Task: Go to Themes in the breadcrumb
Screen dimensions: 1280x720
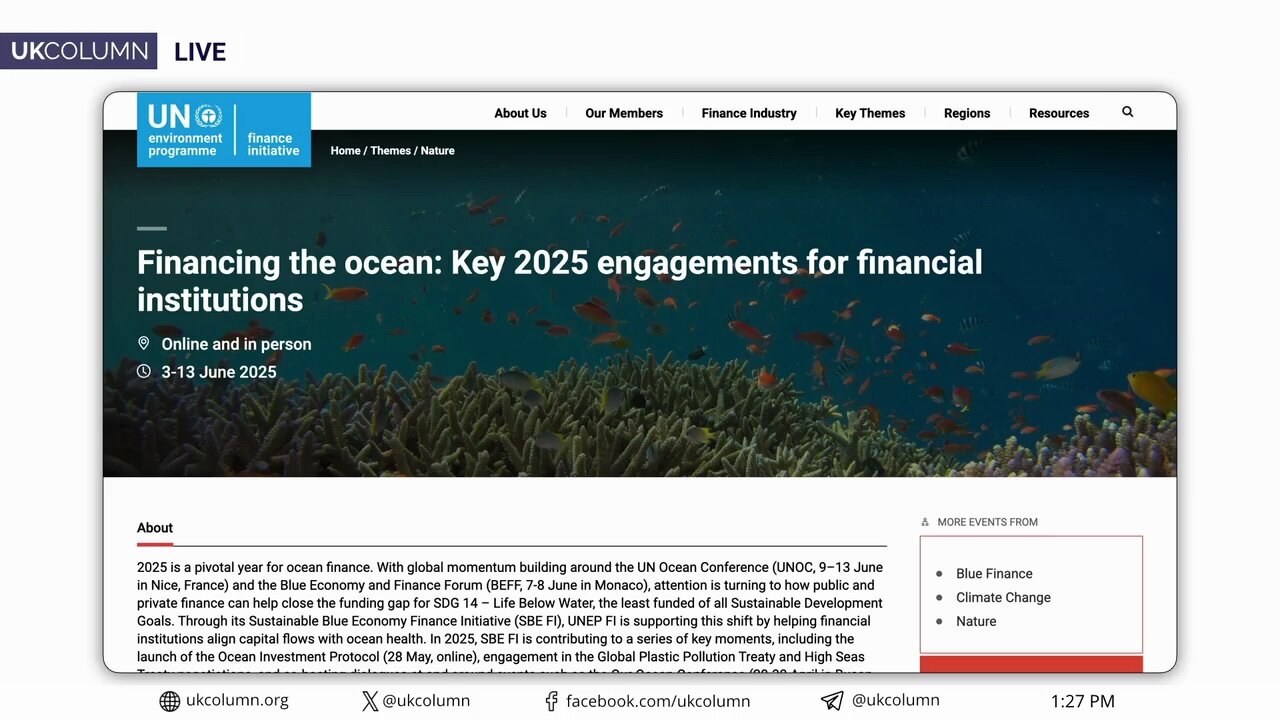Action: (x=391, y=151)
